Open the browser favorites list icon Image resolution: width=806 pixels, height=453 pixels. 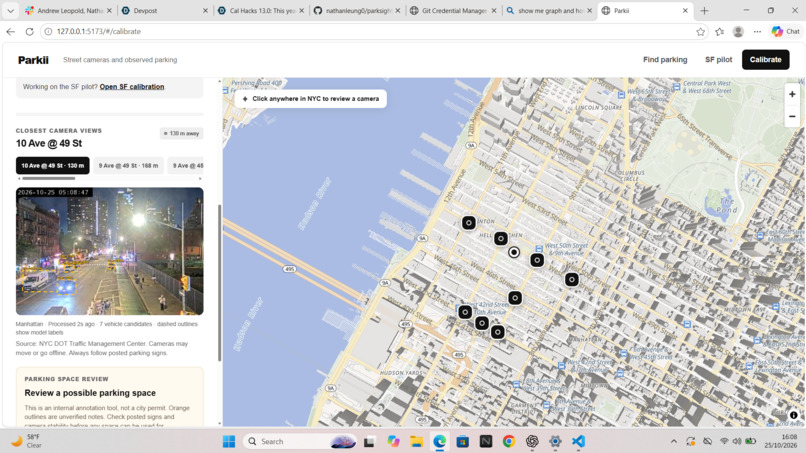pos(720,32)
